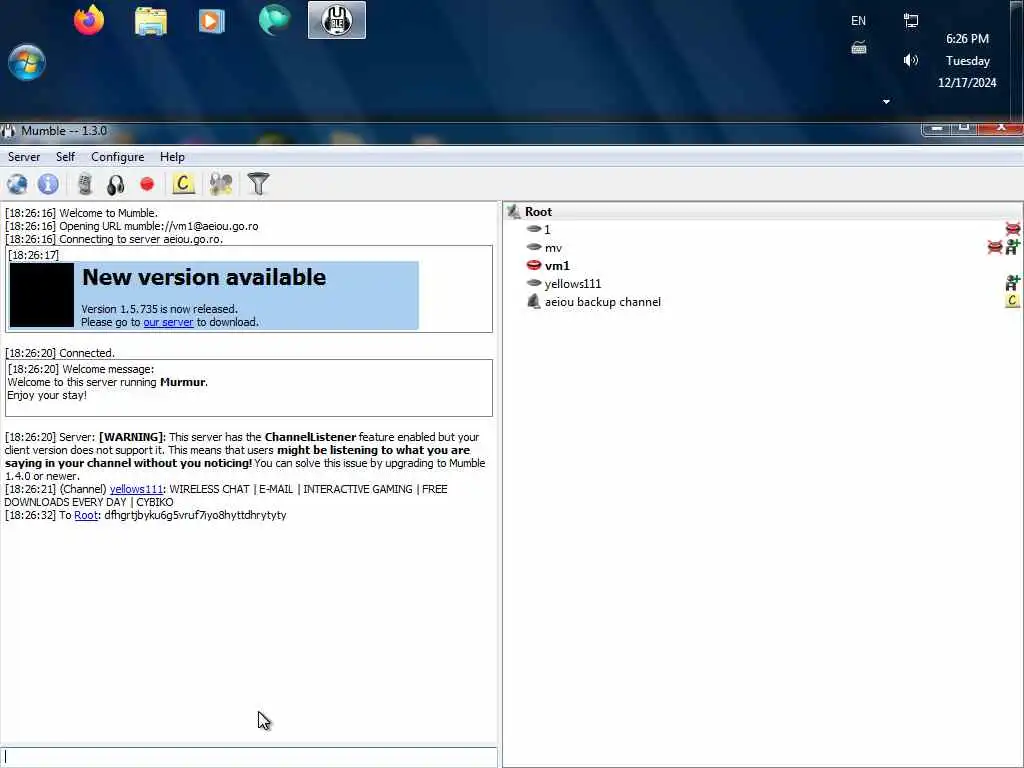Click the authenticated icon on yellows111's row

[1013, 283]
